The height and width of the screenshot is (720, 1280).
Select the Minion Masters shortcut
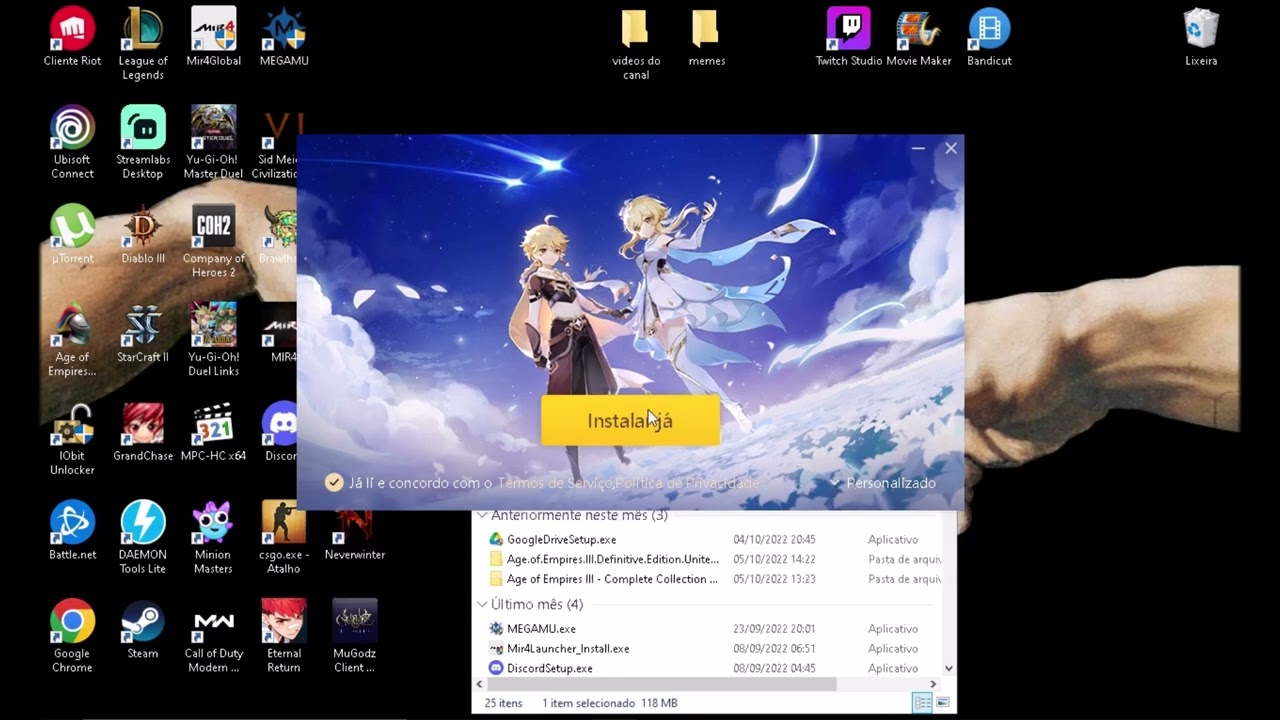click(x=213, y=539)
